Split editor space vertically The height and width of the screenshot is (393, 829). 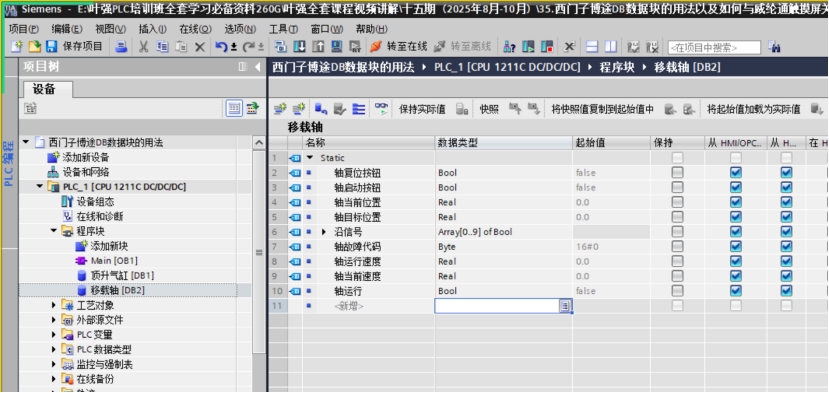[x=611, y=47]
